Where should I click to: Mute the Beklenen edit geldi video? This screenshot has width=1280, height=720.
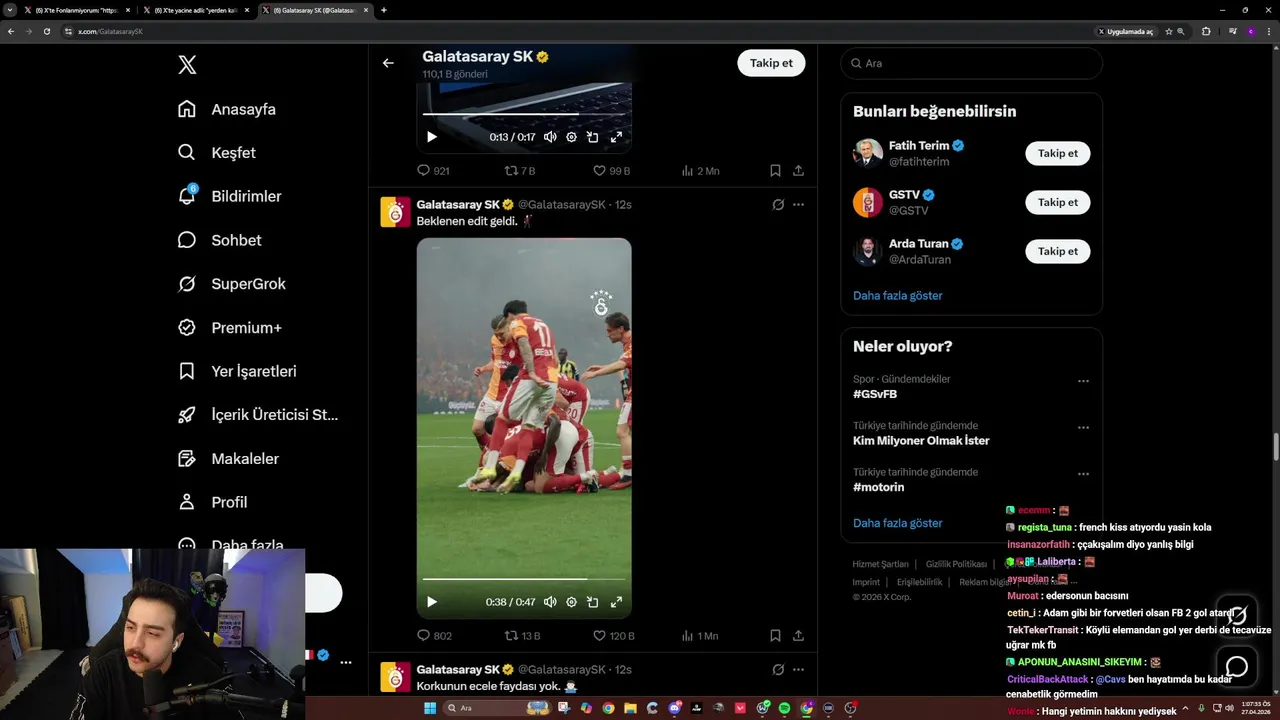click(550, 602)
